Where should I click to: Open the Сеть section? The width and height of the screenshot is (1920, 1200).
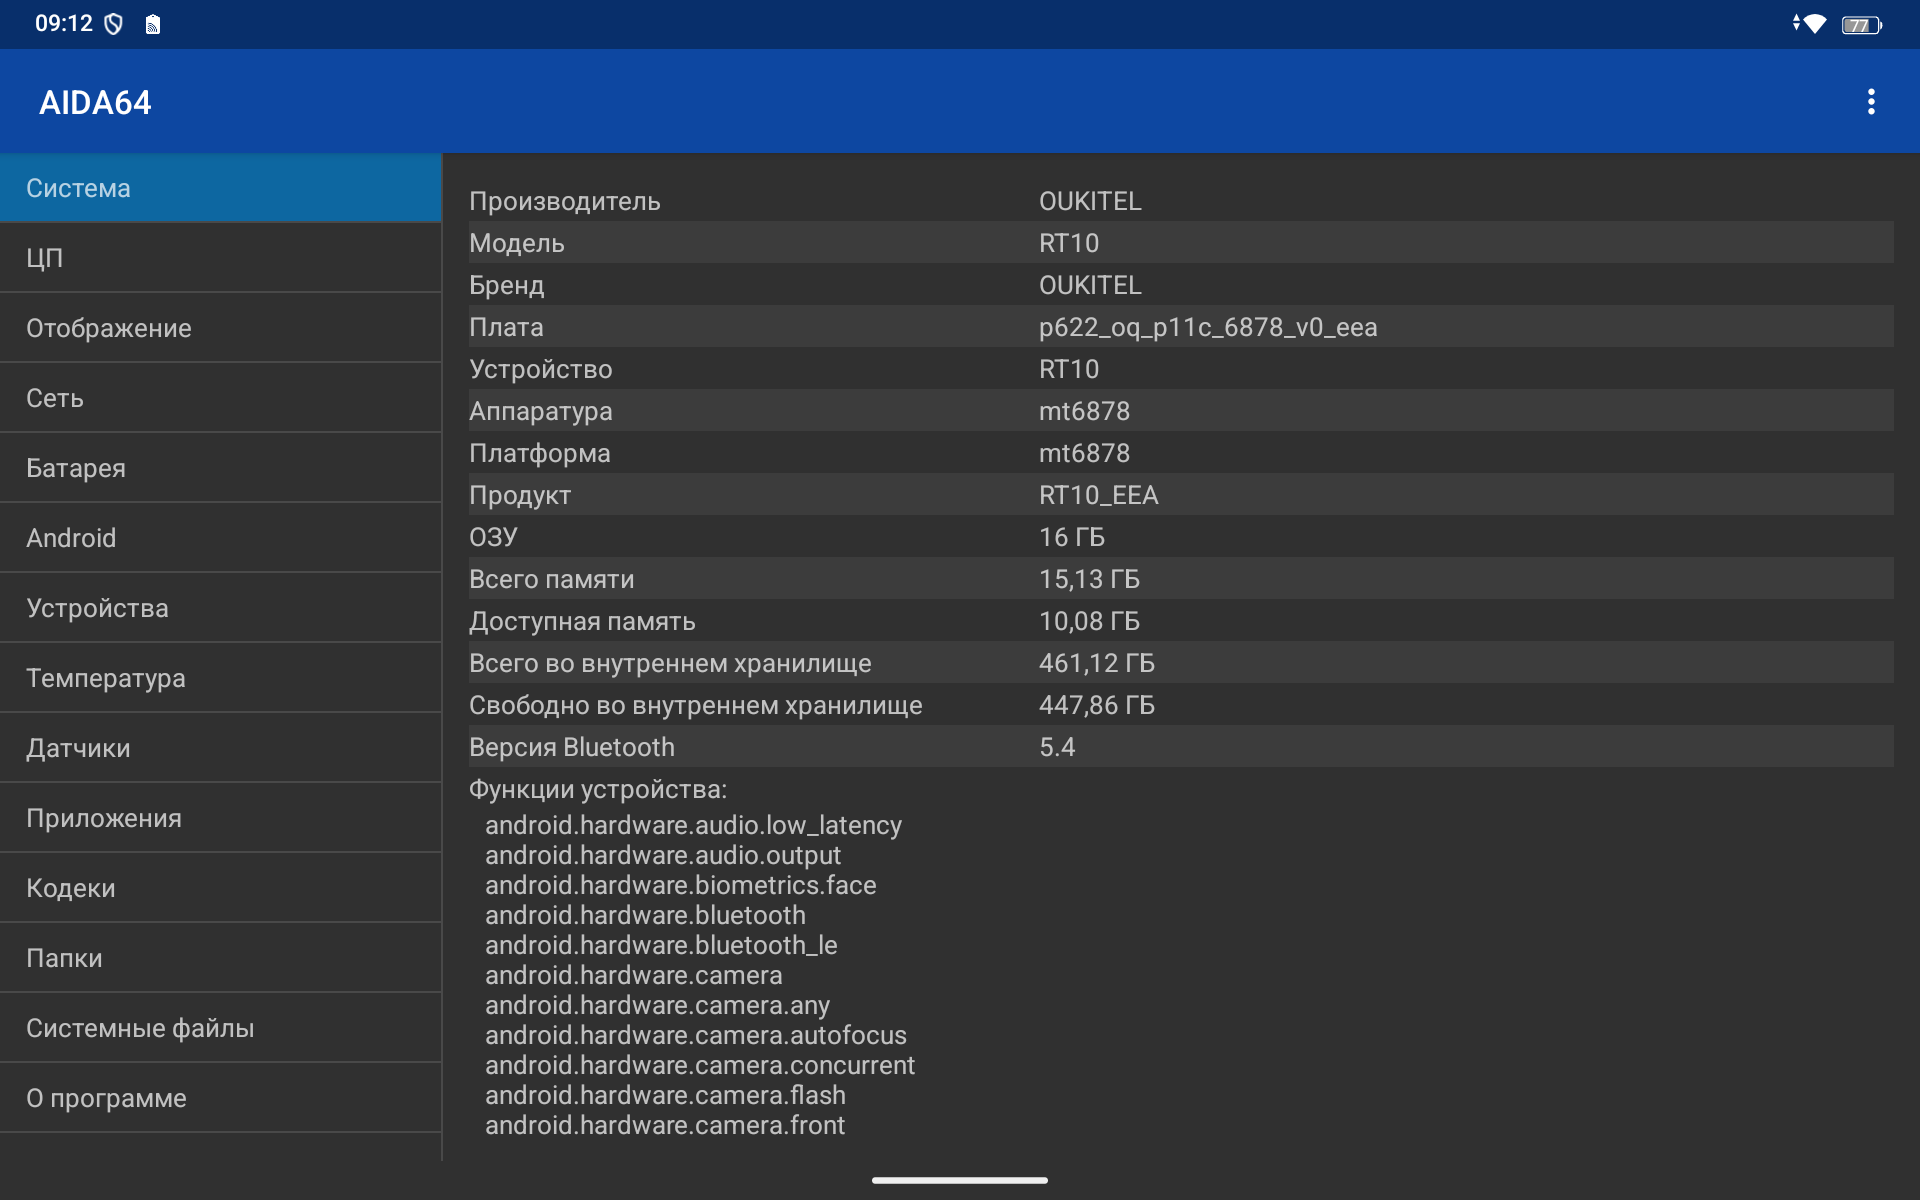pos(220,398)
